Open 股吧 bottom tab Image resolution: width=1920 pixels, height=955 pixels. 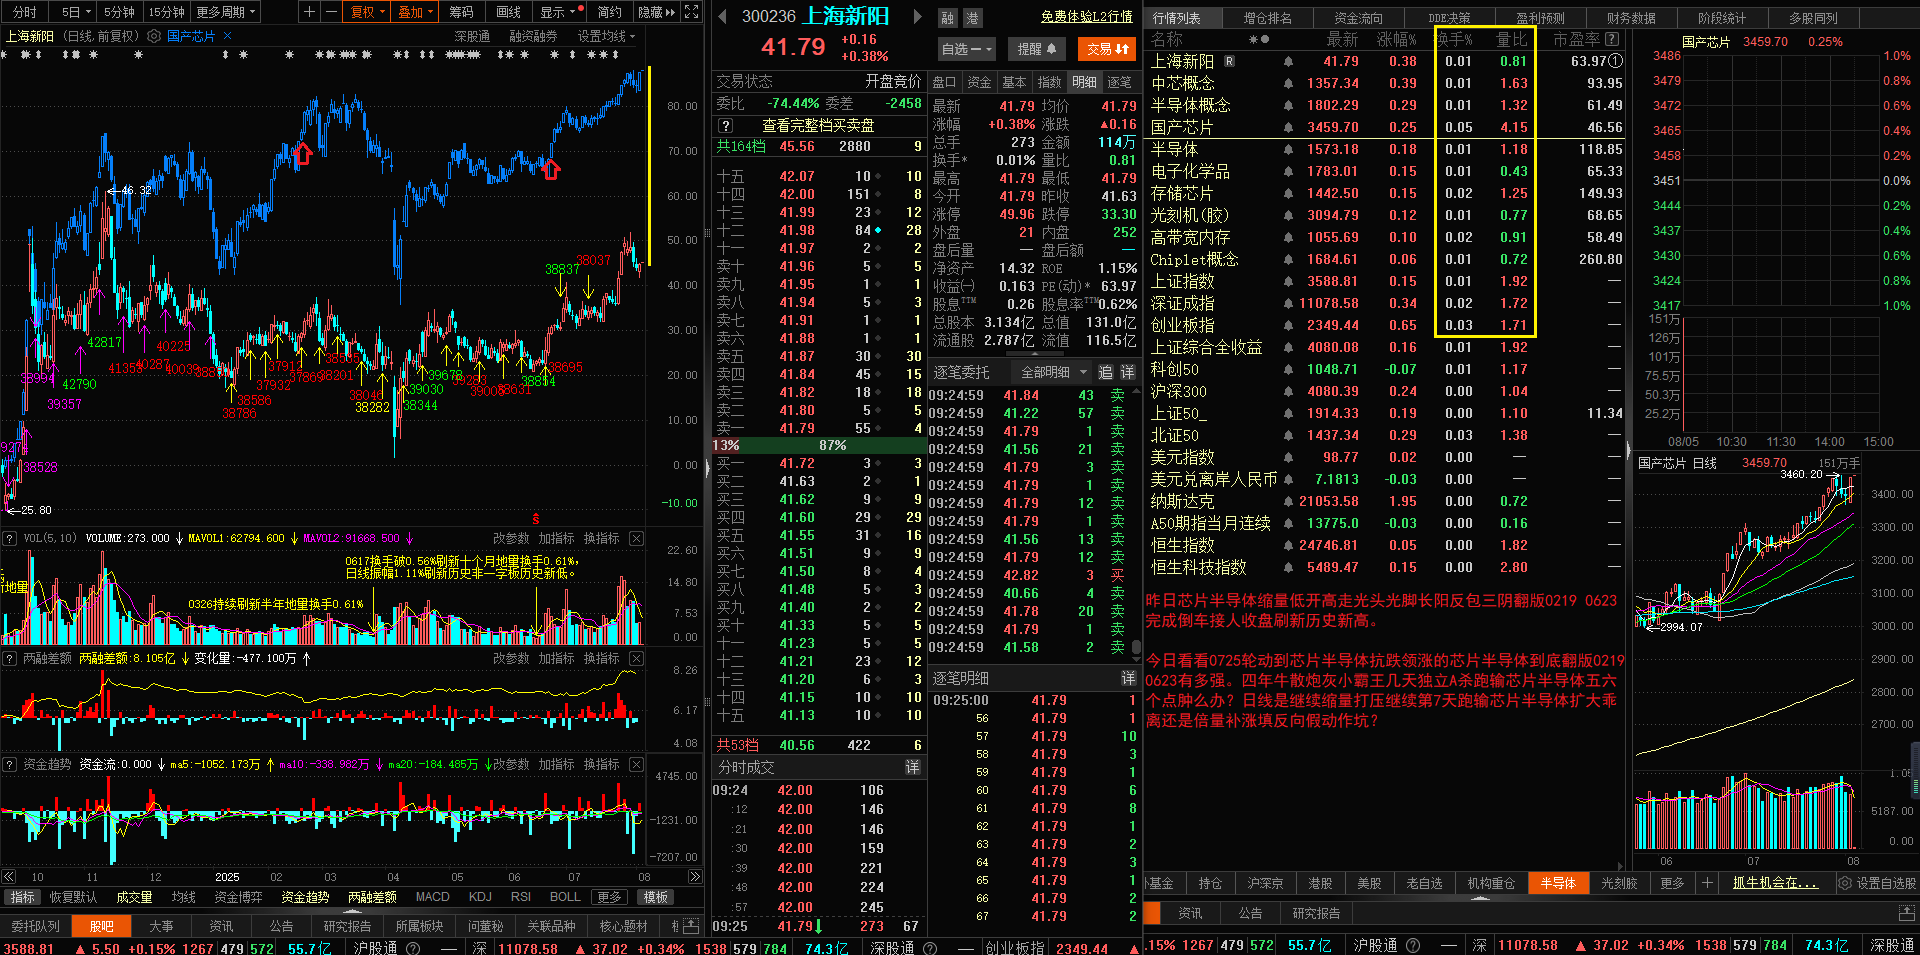click(101, 926)
